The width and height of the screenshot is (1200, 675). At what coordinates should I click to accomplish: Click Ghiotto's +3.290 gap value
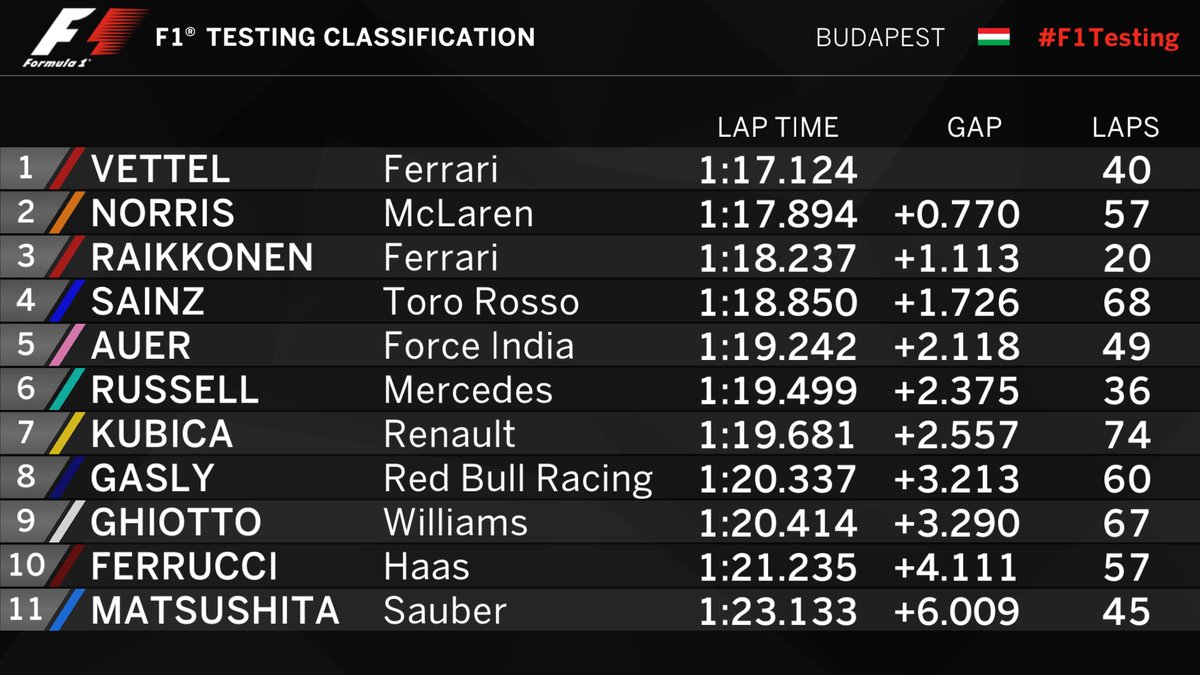coord(956,523)
